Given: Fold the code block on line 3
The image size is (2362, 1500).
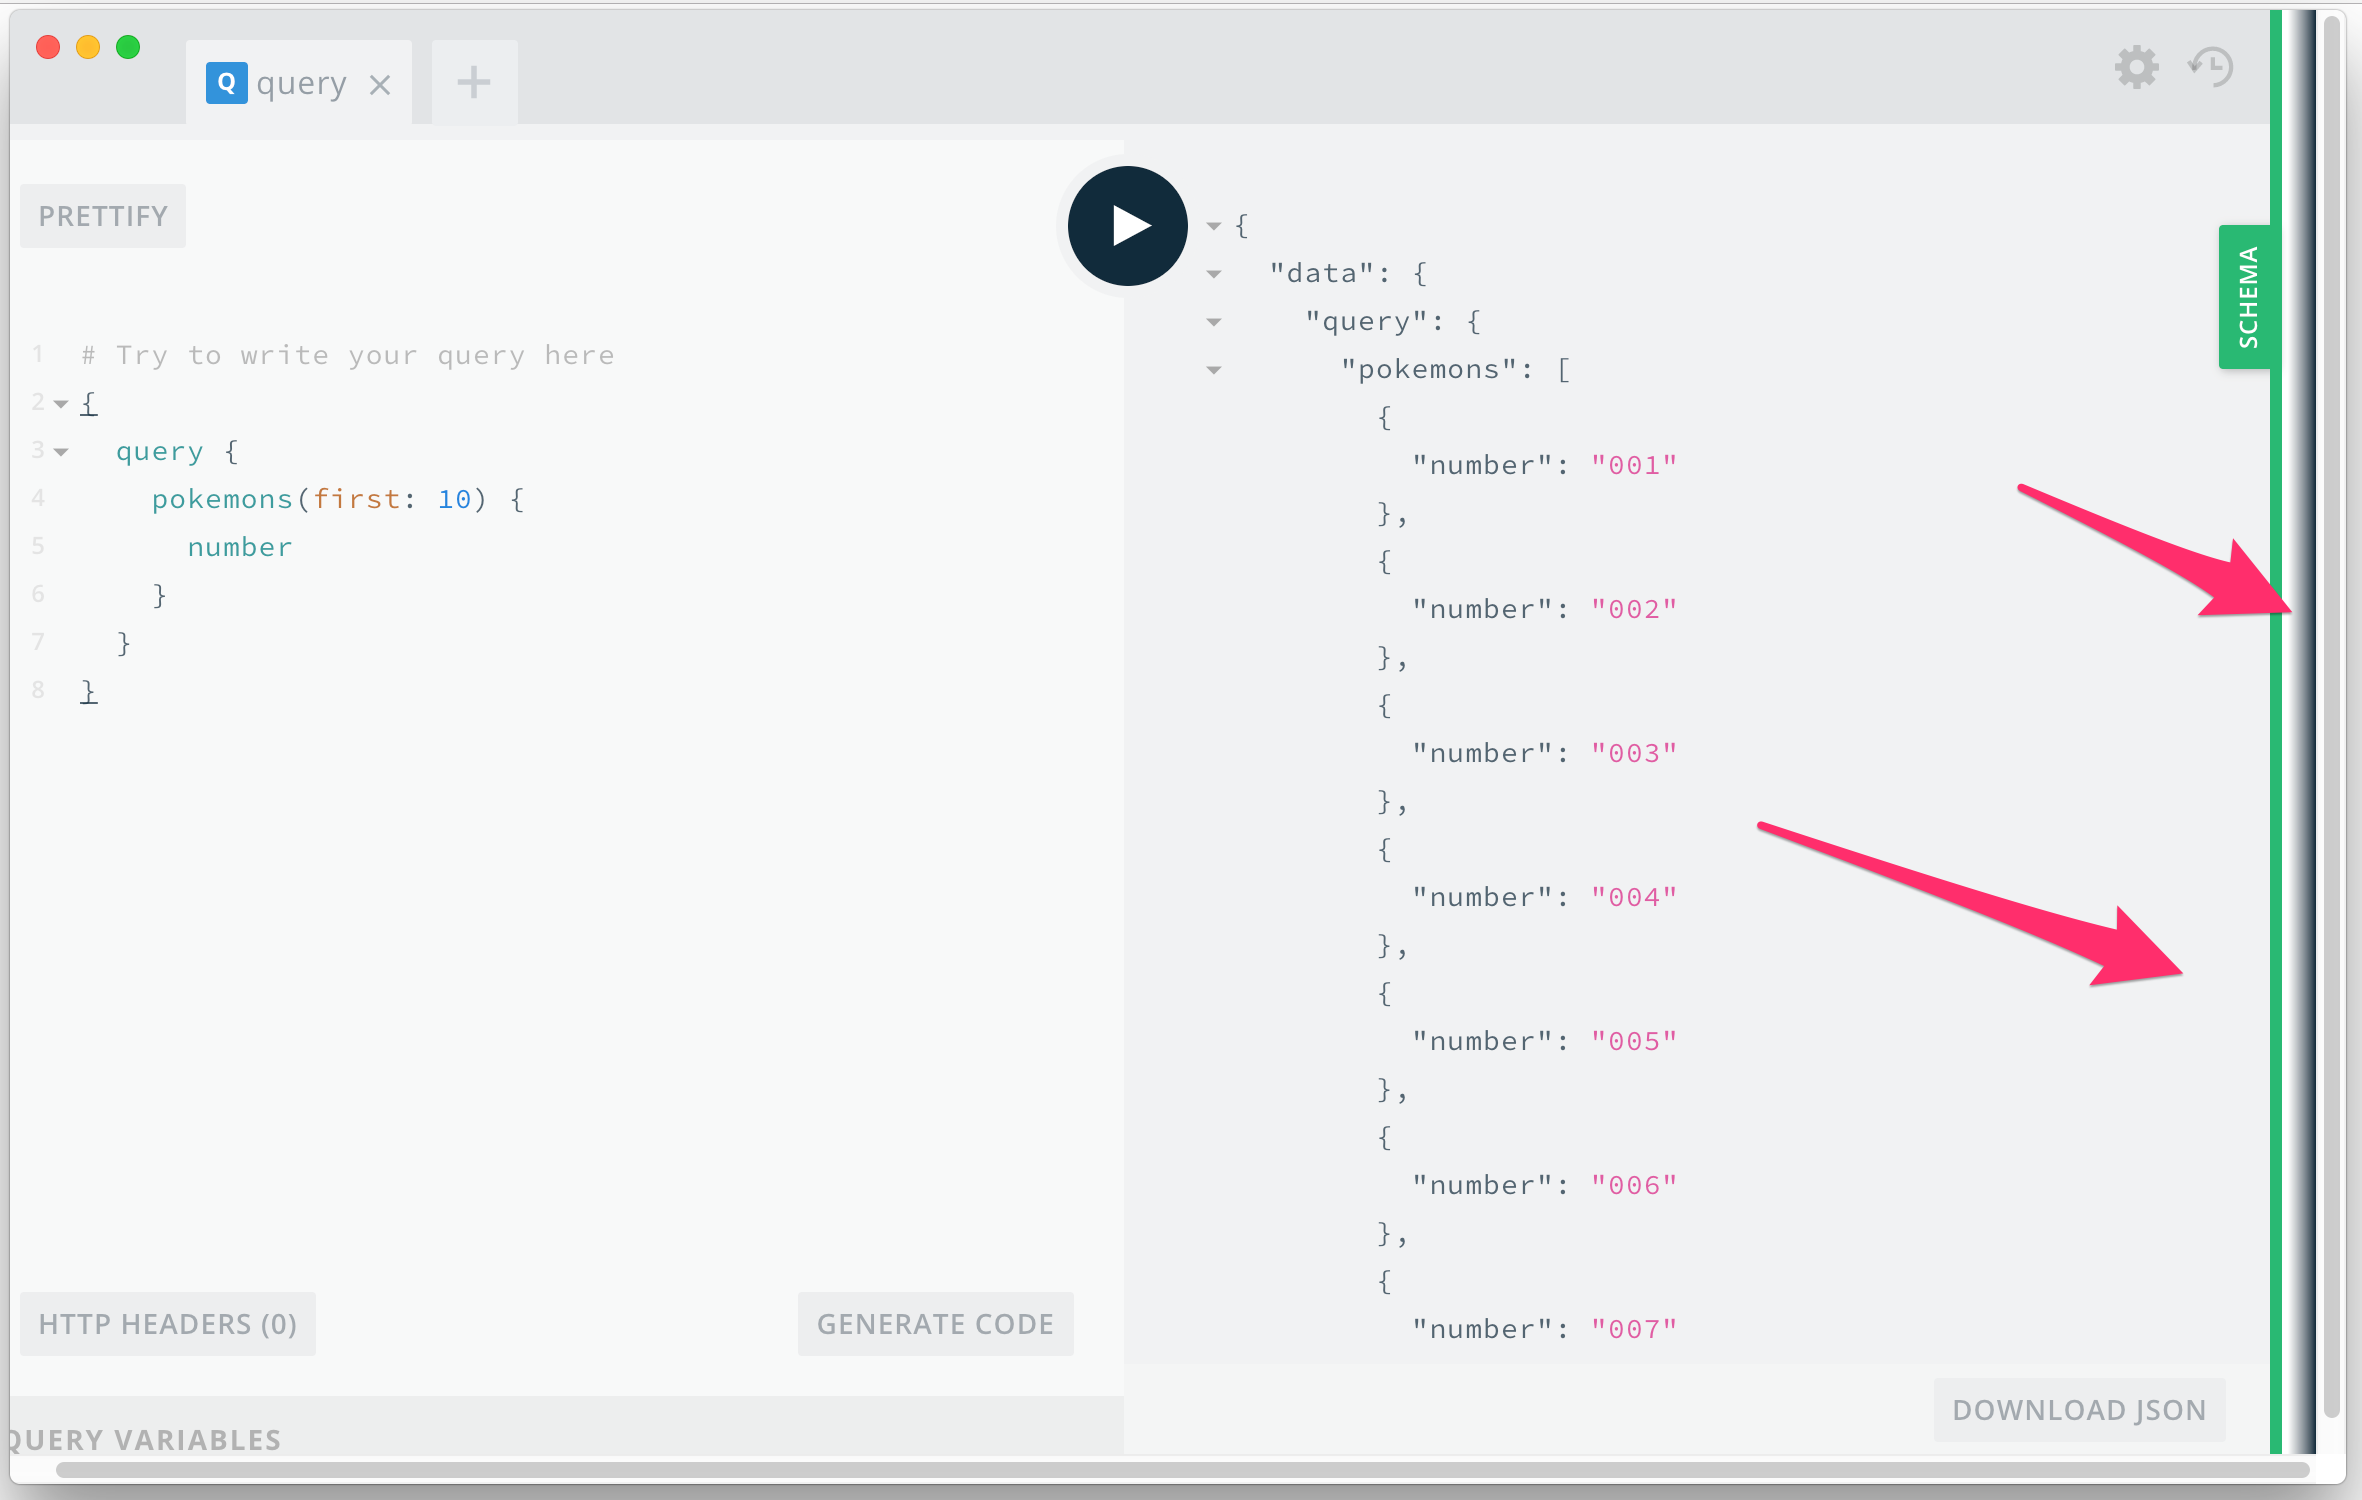Looking at the screenshot, I should point(60,450).
